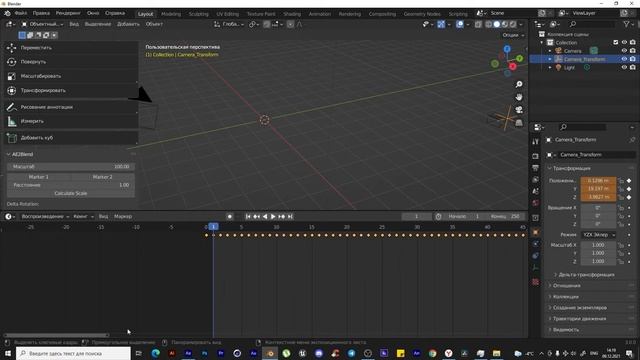Select the Annotate (Рисование аннотации) tool
640x360 pixels.
(71, 107)
